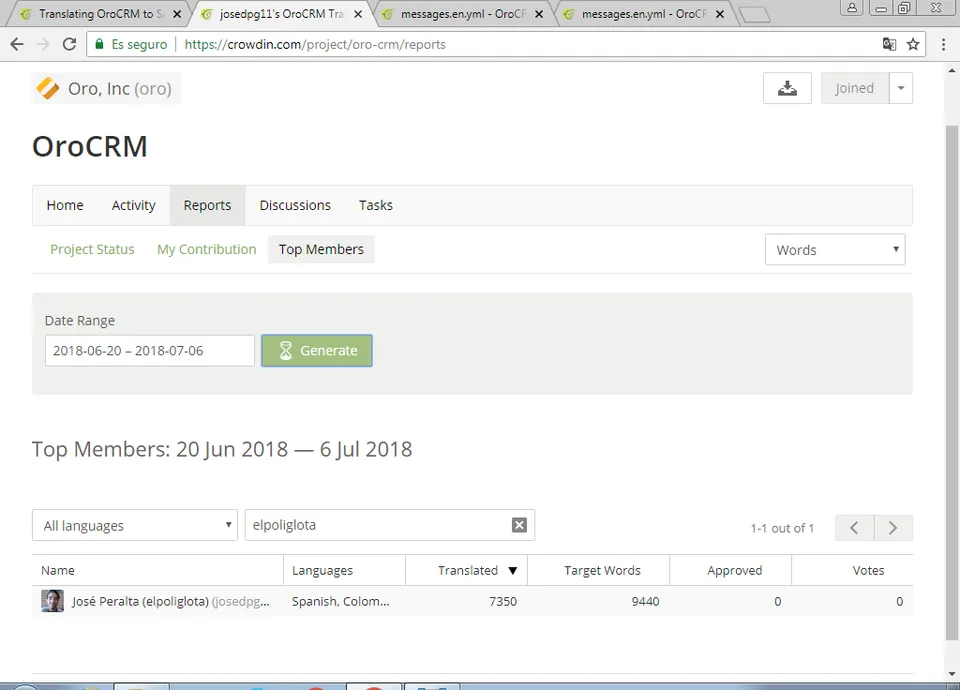
Task: Click the Chrome user profile icon
Action: point(852,8)
